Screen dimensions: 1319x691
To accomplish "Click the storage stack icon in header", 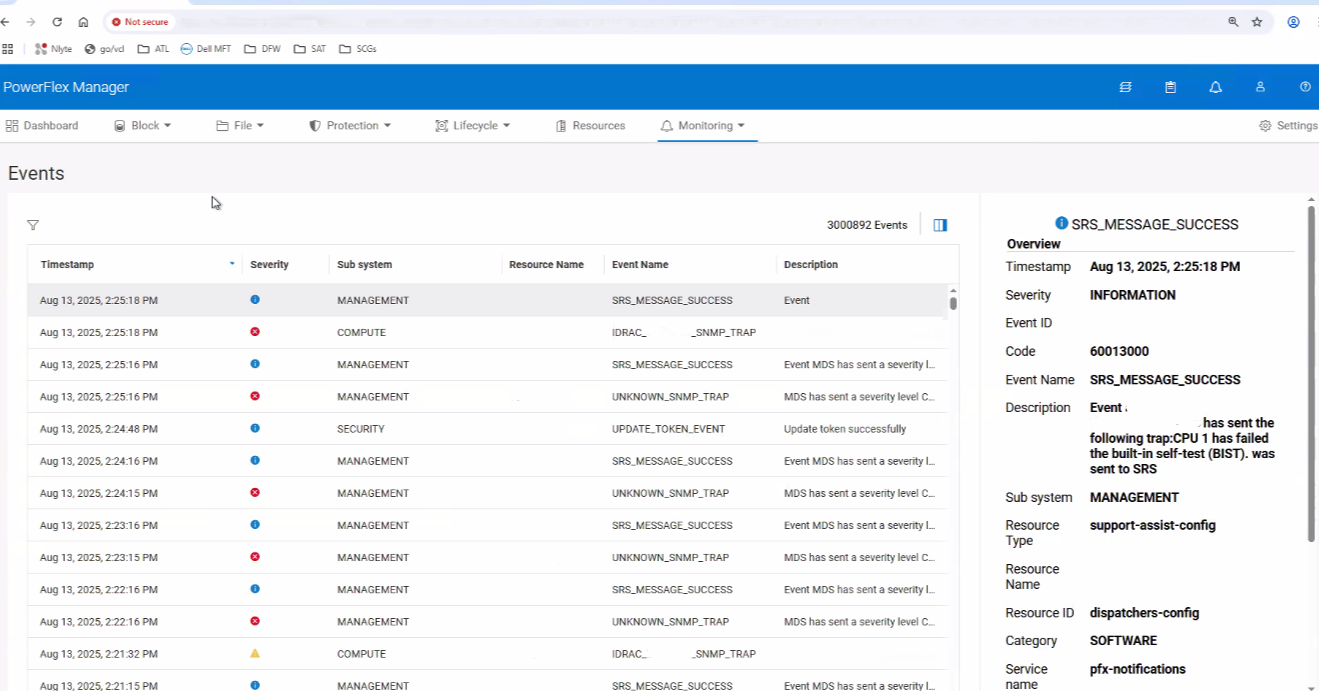I will coord(1125,87).
